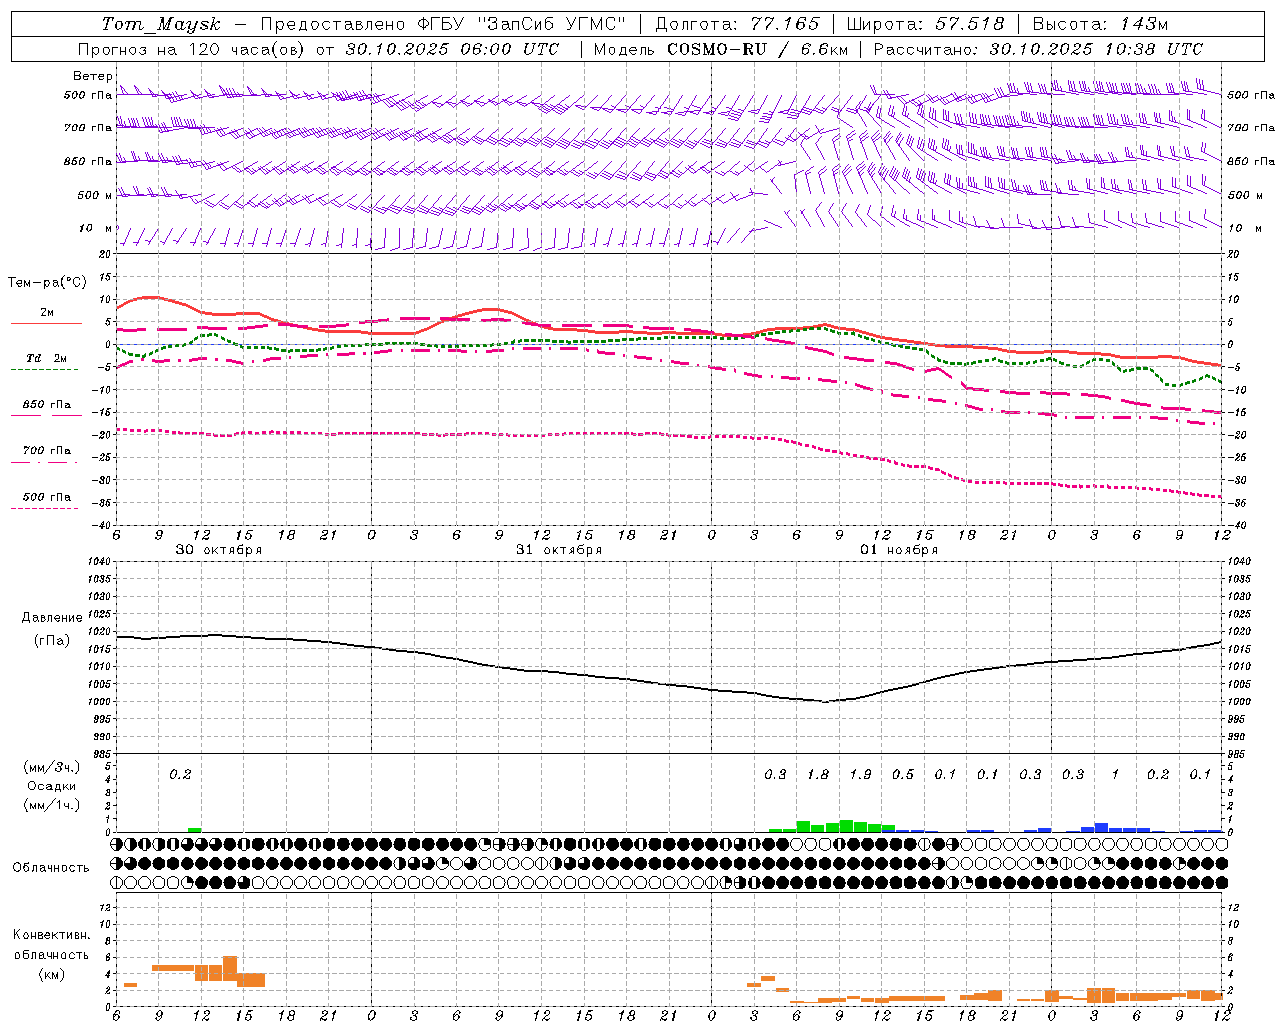Click the 30 октября date label
This screenshot has width=1280, height=1024.
tap(219, 550)
